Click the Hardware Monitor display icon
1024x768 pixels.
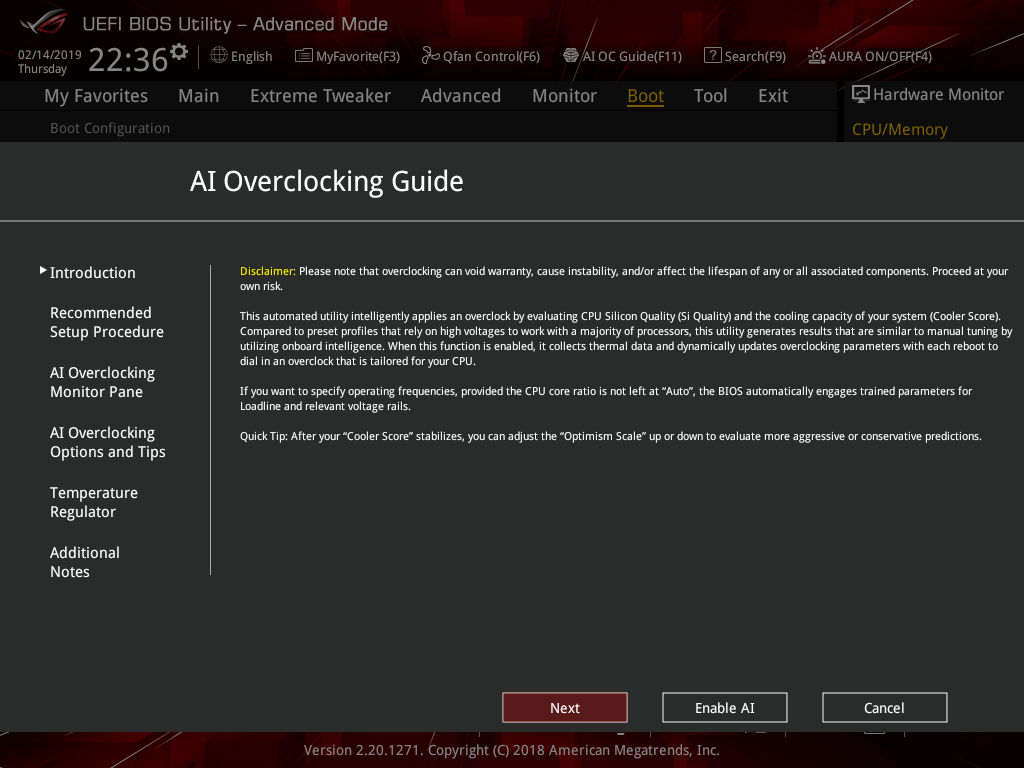[861, 94]
